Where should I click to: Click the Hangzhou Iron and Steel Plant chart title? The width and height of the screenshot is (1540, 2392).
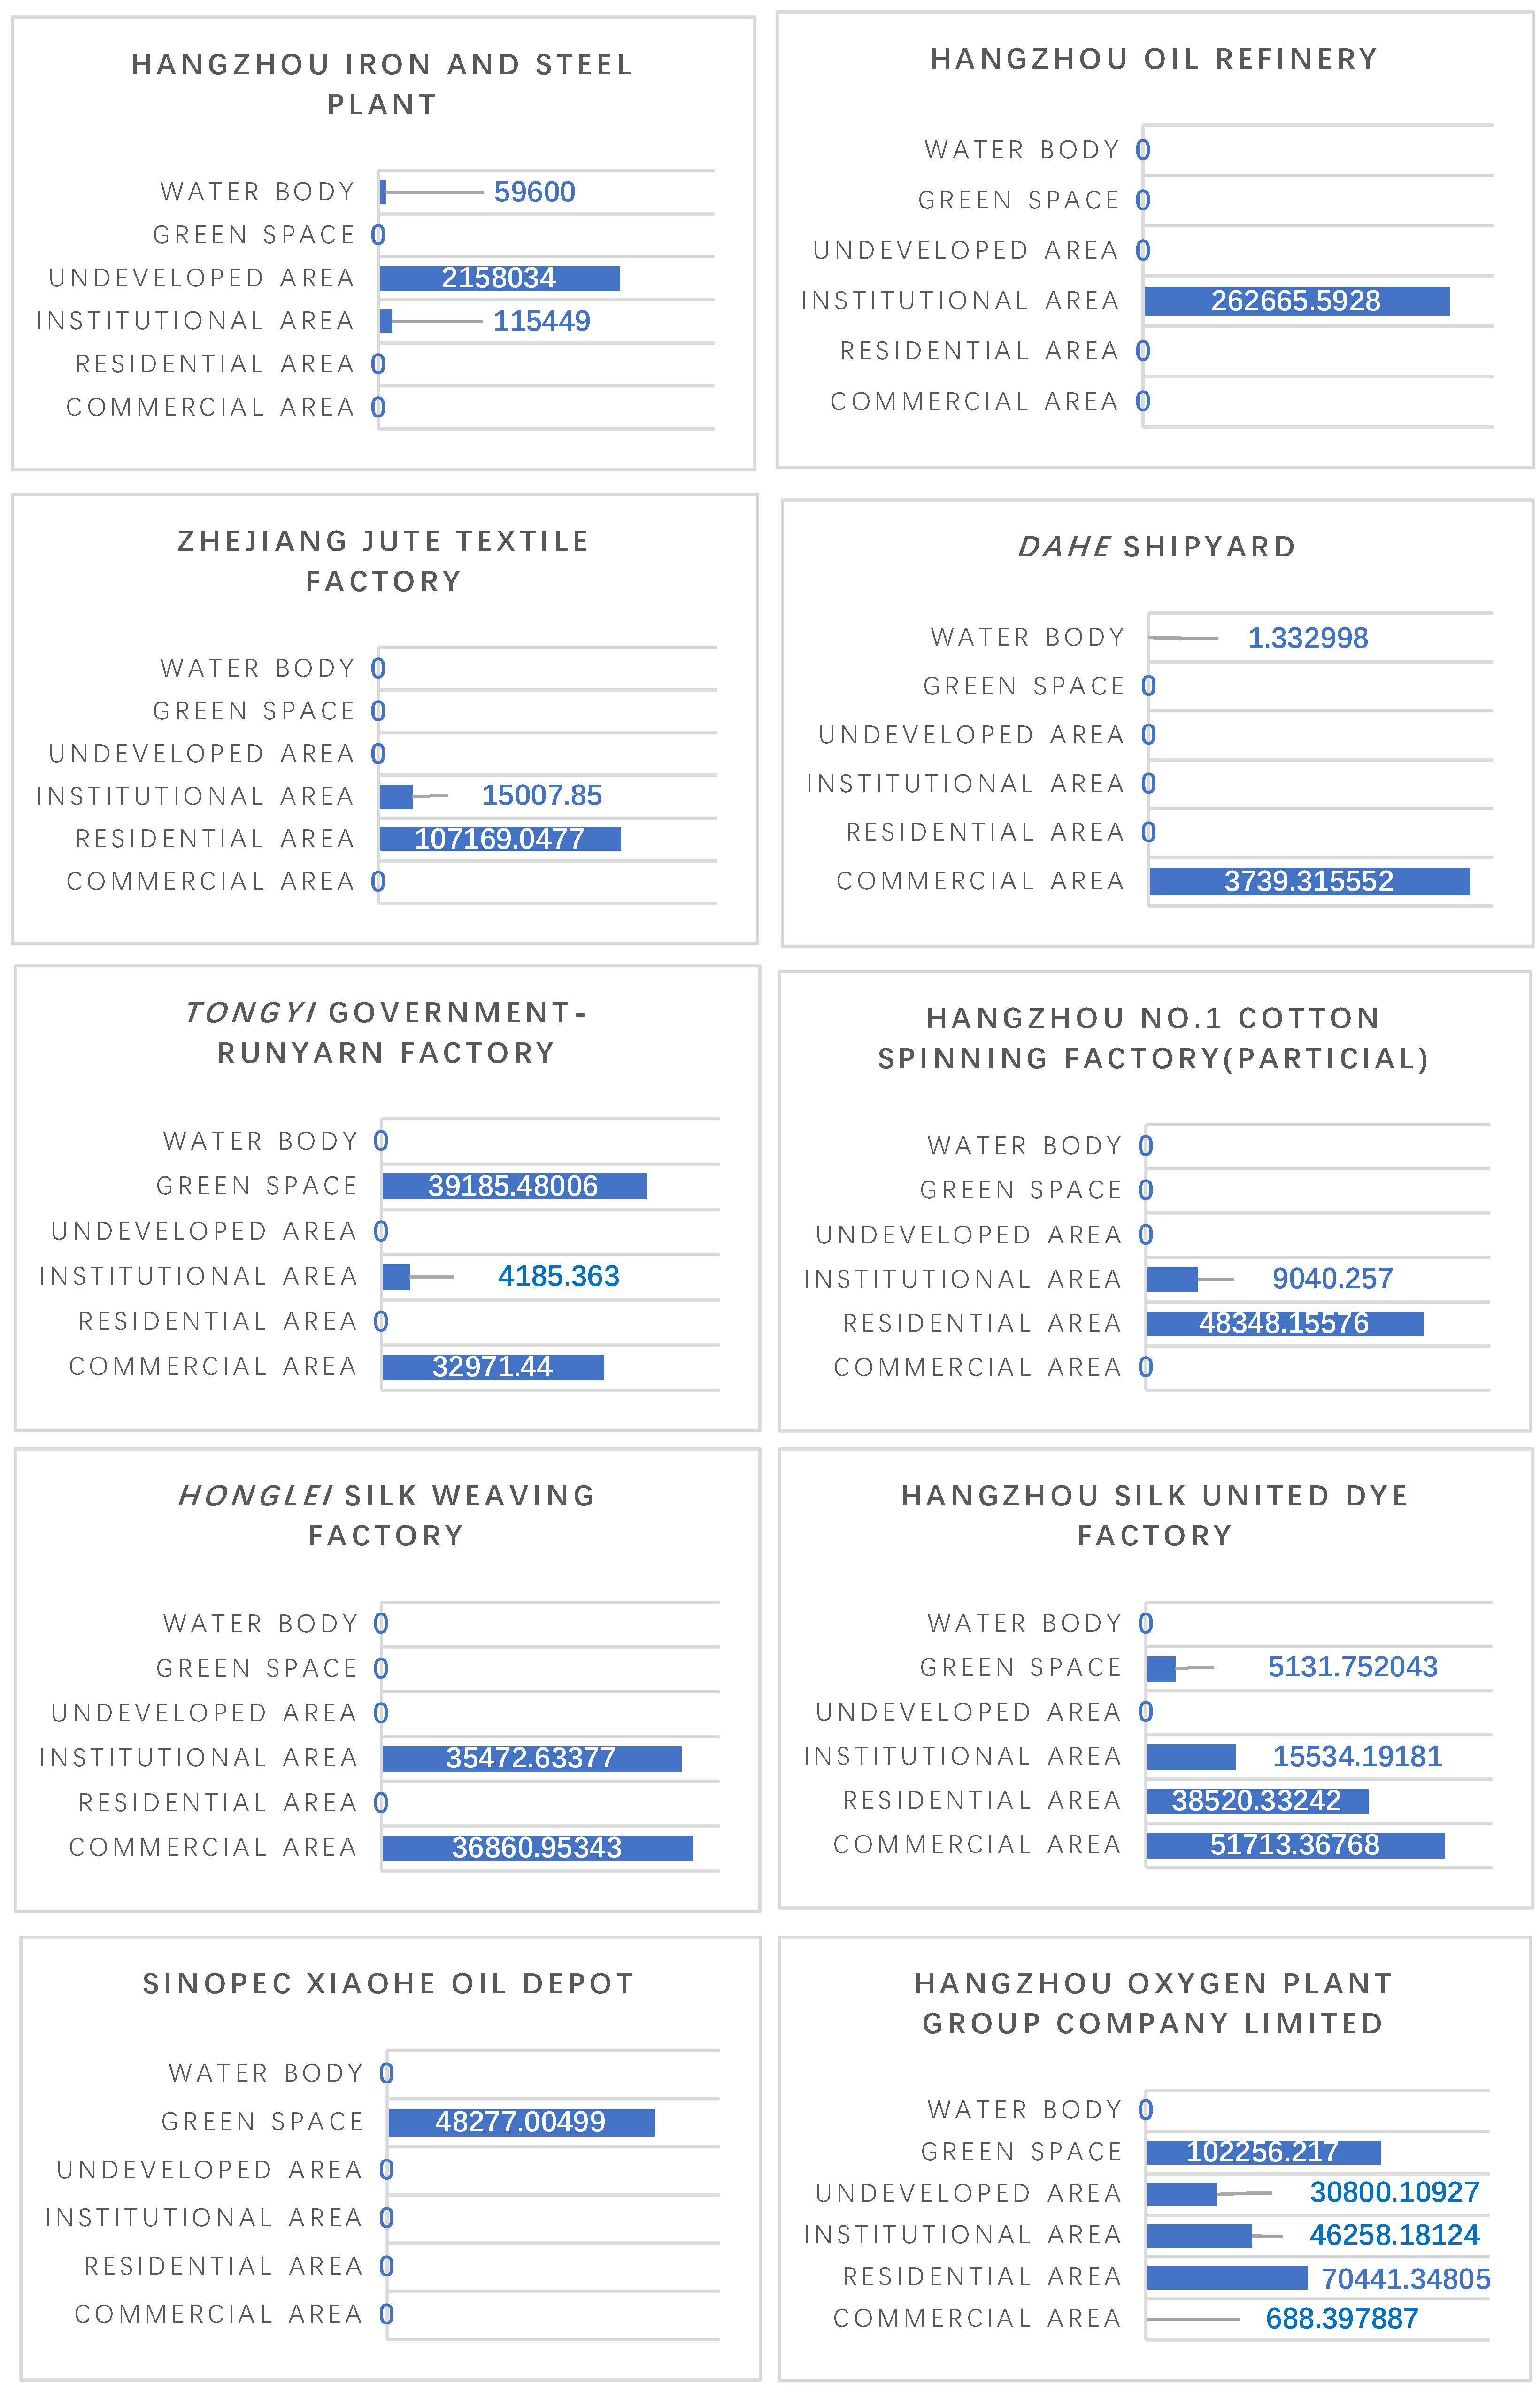pyautogui.click(x=382, y=84)
